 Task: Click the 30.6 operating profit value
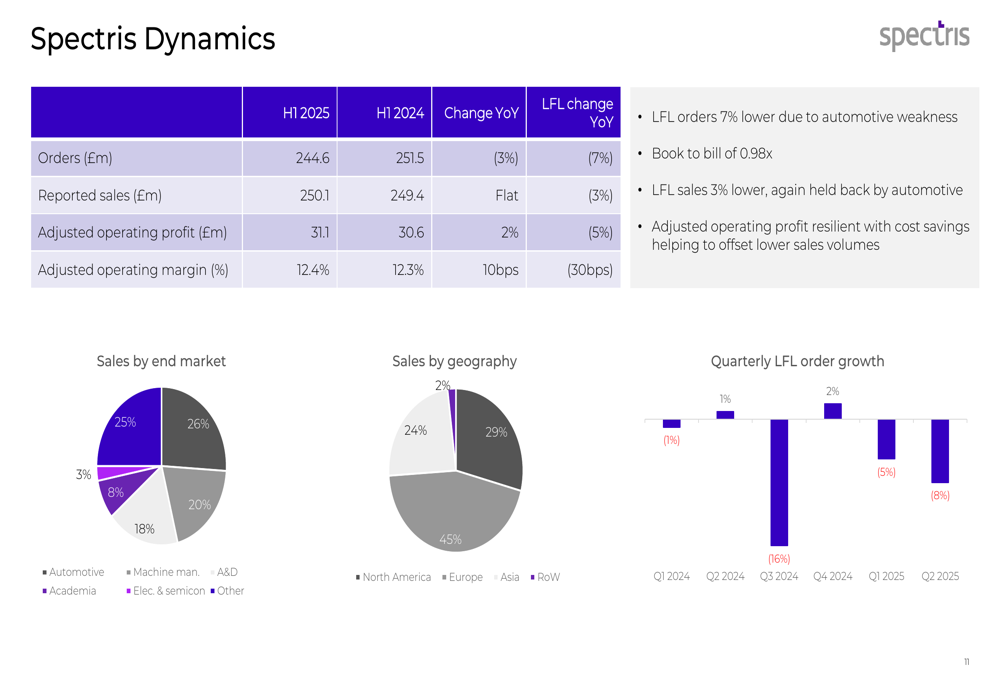point(411,233)
